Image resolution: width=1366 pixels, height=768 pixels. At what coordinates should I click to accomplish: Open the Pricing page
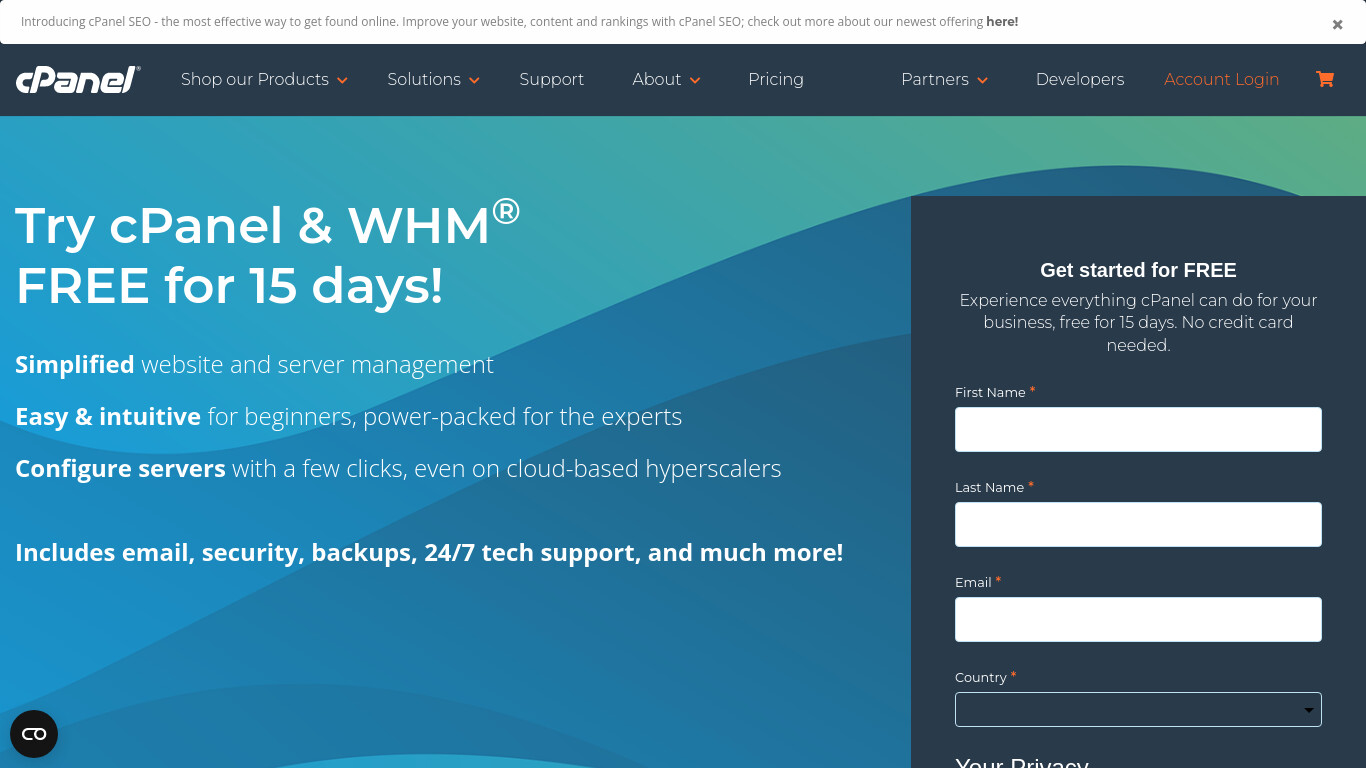pyautogui.click(x=776, y=79)
